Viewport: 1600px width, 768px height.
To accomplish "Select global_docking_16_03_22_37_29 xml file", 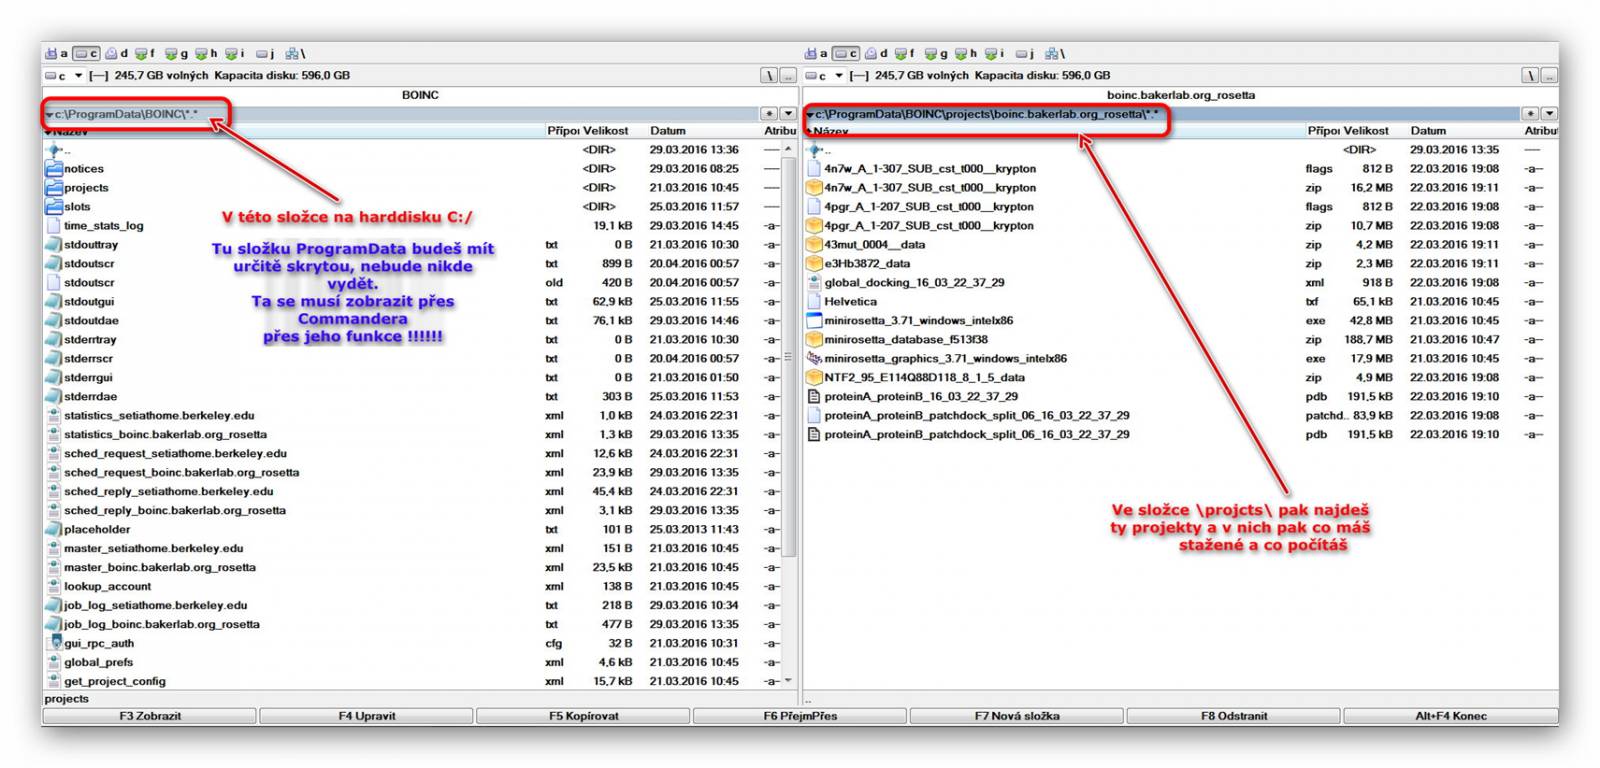I will click(x=914, y=283).
